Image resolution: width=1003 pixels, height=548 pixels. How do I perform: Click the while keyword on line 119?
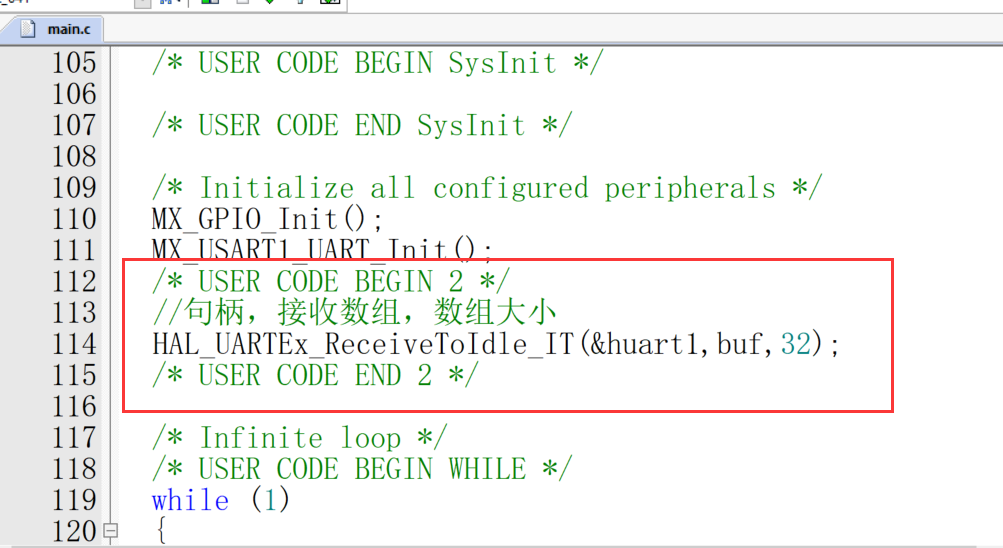[190, 500]
